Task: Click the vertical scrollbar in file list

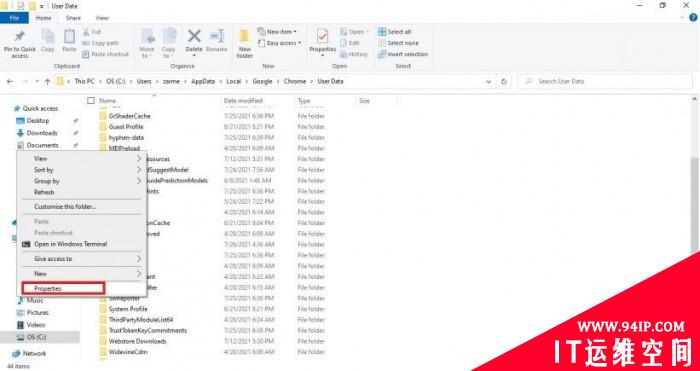Action: tap(694, 205)
